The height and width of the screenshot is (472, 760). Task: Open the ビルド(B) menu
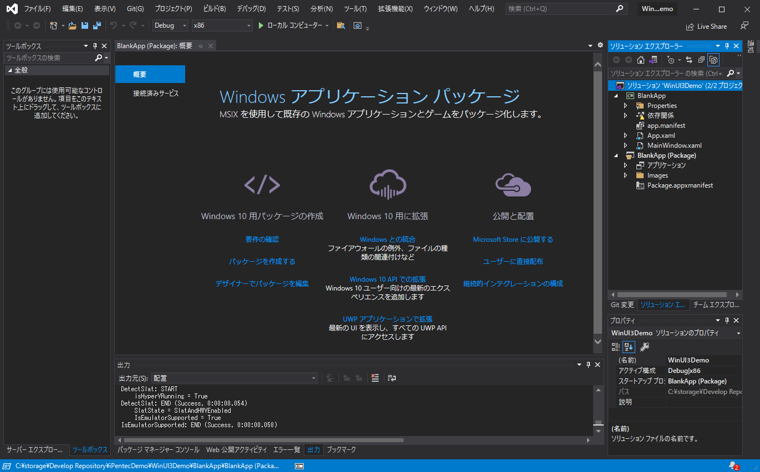pyautogui.click(x=214, y=9)
